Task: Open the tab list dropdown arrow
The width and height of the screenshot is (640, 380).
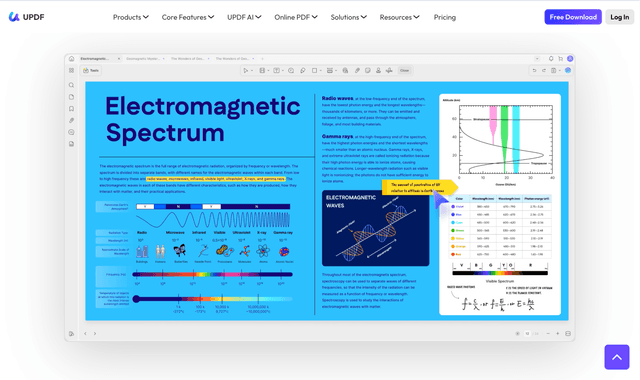Action: coord(537,59)
